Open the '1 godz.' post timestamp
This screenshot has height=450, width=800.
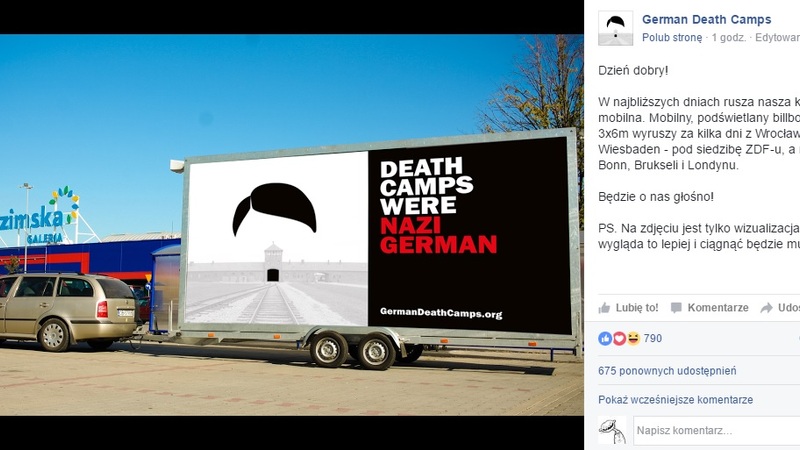[x=727, y=37]
